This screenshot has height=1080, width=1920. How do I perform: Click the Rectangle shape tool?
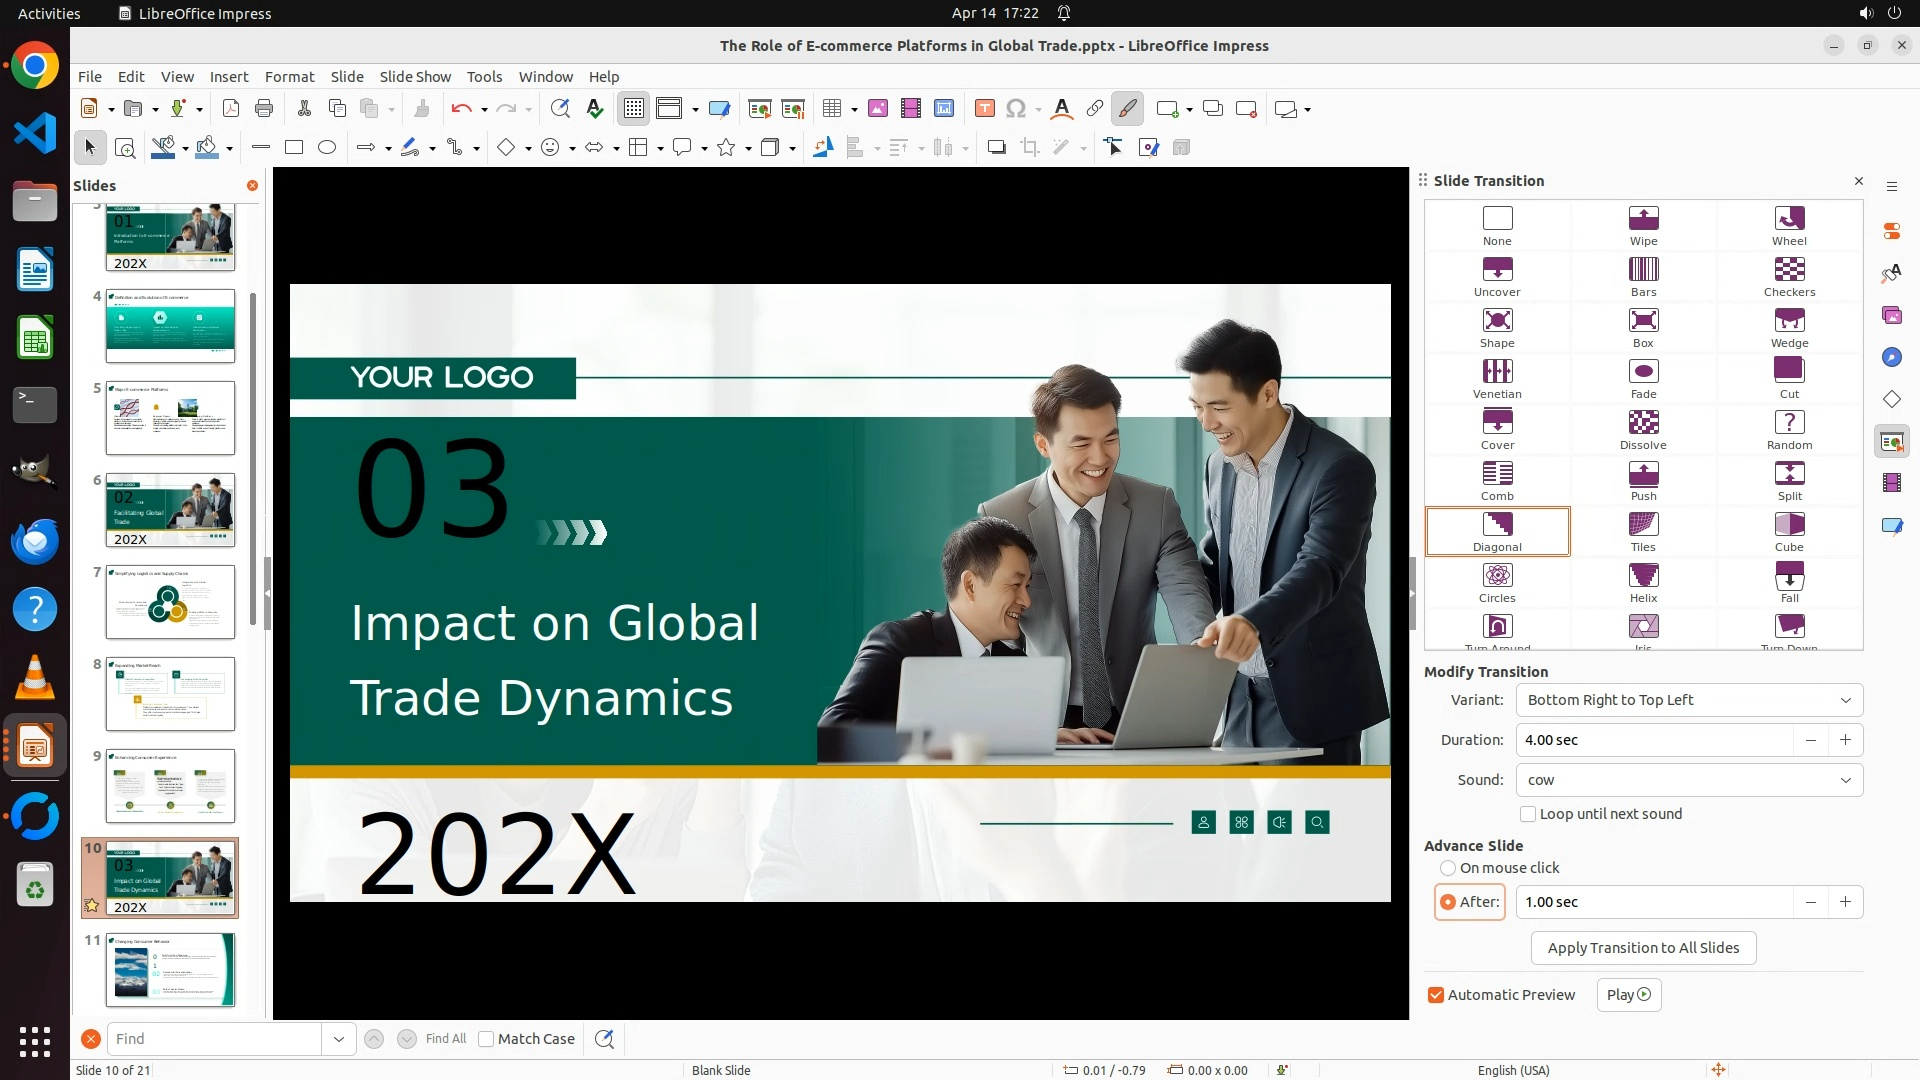tap(294, 148)
